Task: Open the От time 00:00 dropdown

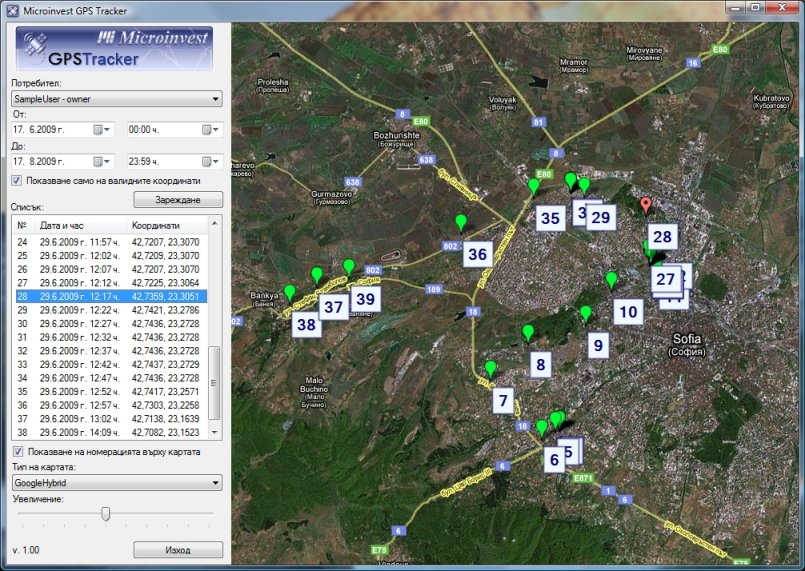Action: click(x=210, y=130)
